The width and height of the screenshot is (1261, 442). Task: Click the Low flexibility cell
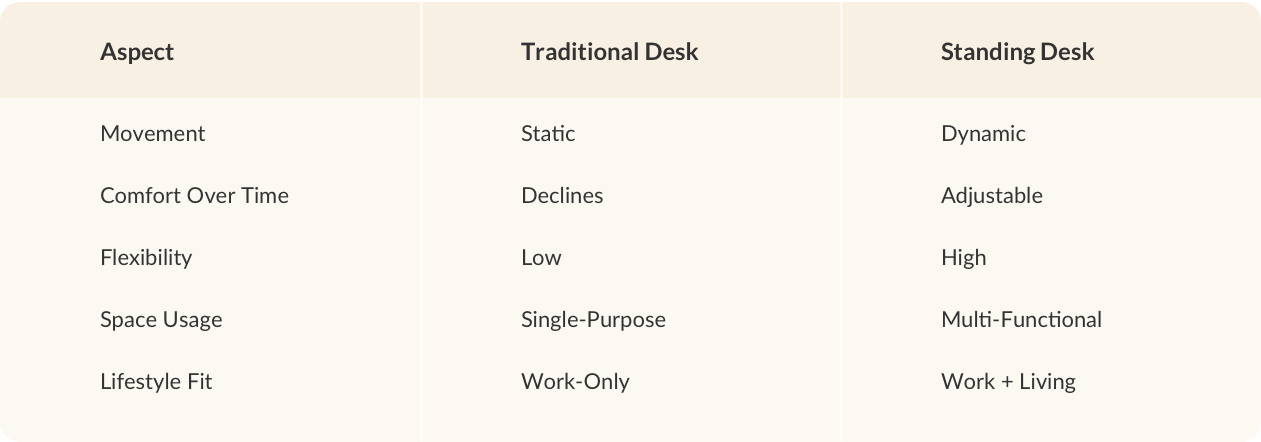541,257
